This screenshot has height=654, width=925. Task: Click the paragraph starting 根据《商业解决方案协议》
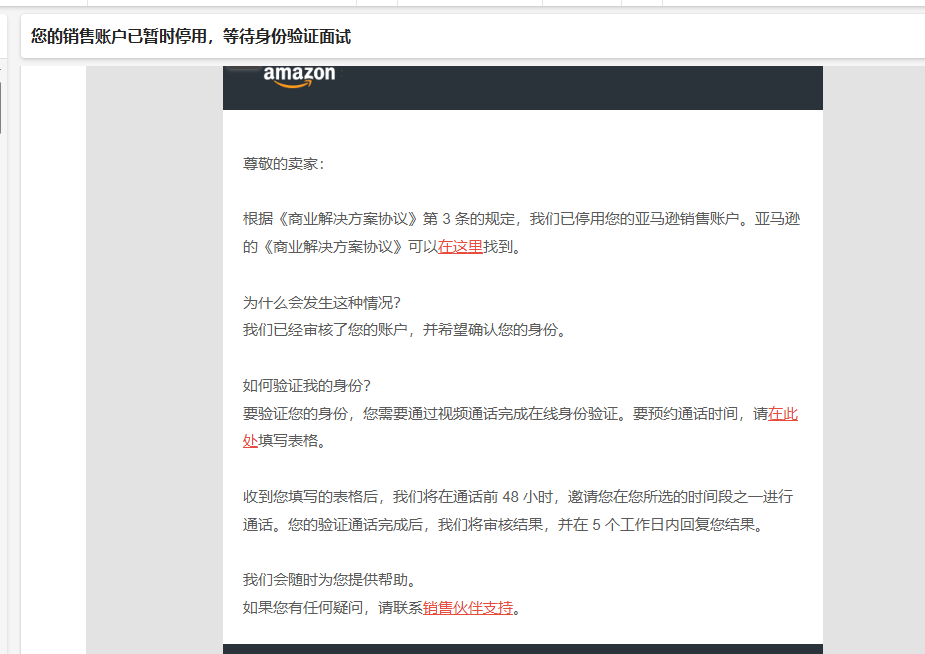(521, 233)
